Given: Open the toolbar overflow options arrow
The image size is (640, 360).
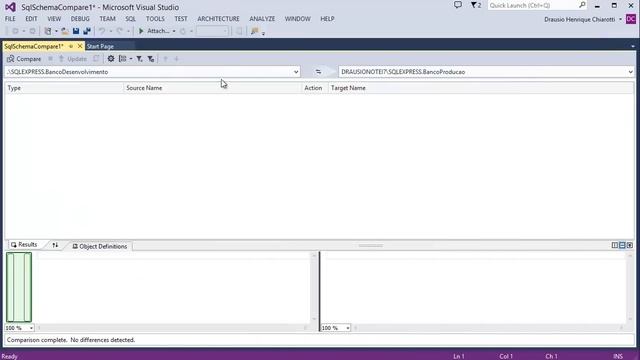Looking at the screenshot, I should (x=264, y=33).
